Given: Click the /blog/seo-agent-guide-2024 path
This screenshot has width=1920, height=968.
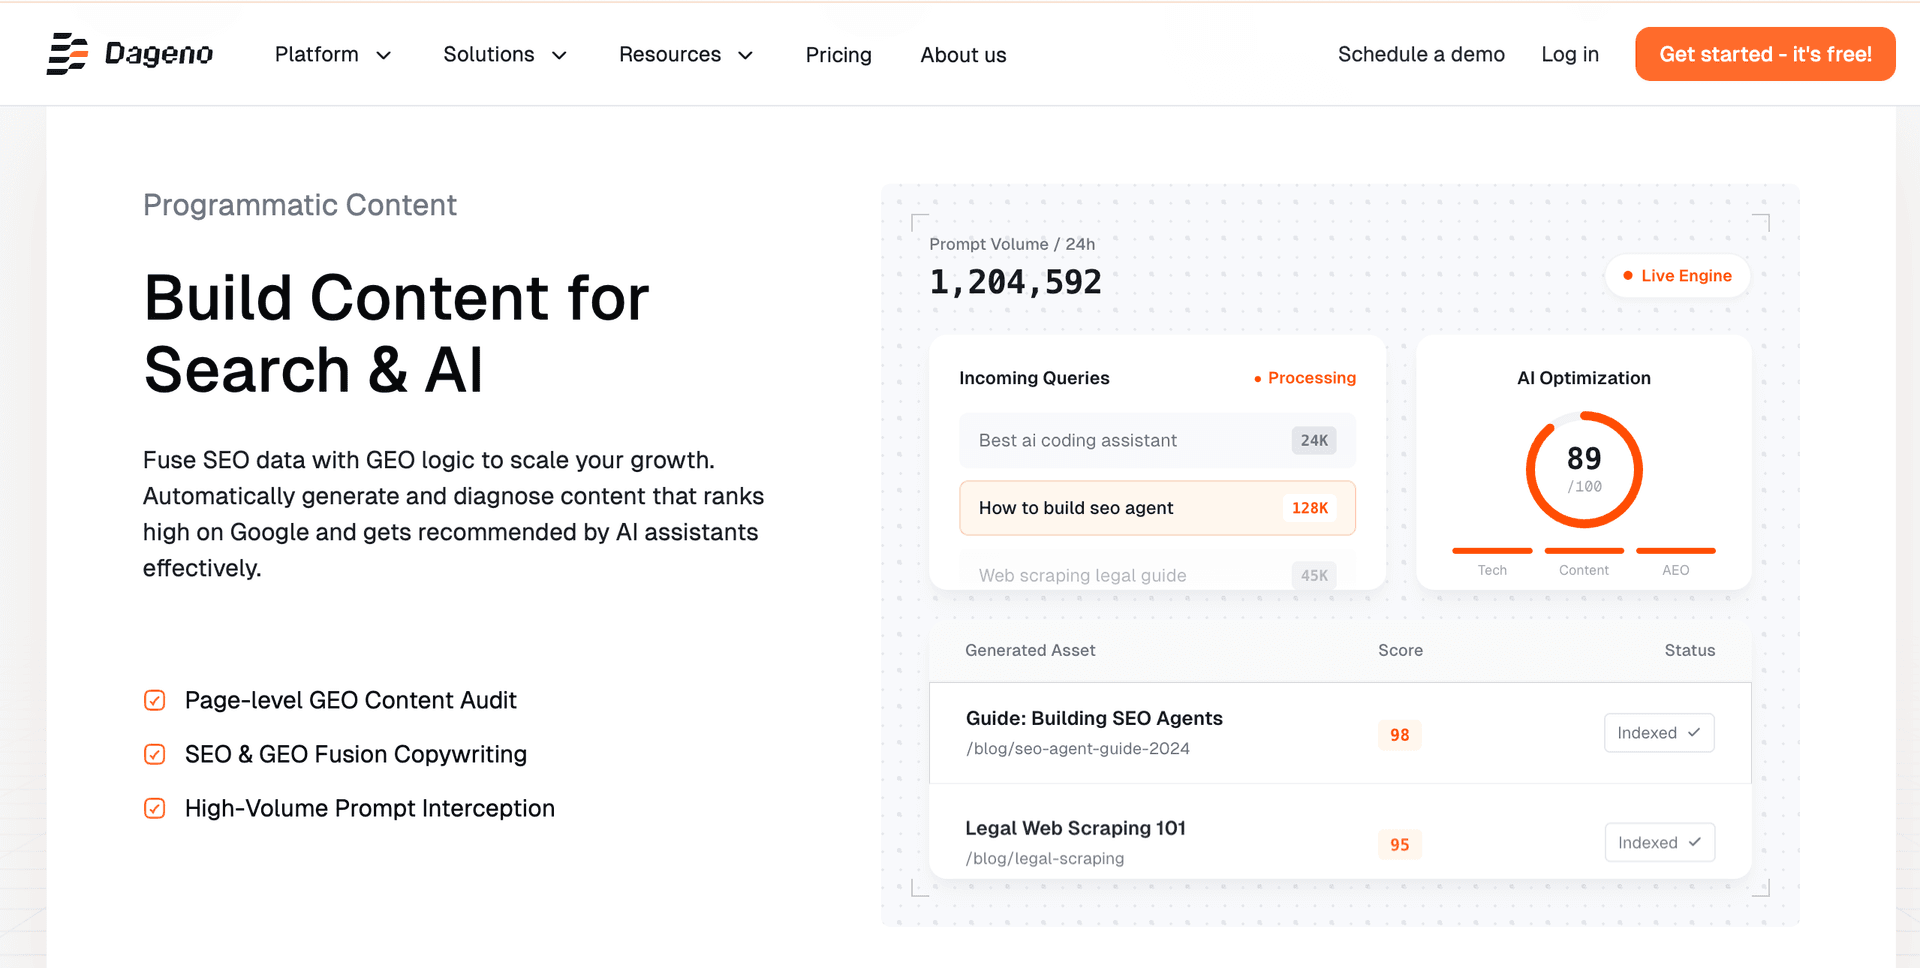Looking at the screenshot, I should (x=1078, y=748).
